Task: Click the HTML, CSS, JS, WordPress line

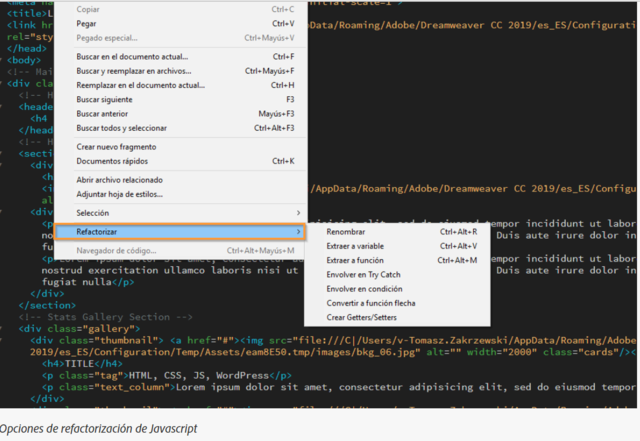Action: tap(167, 376)
